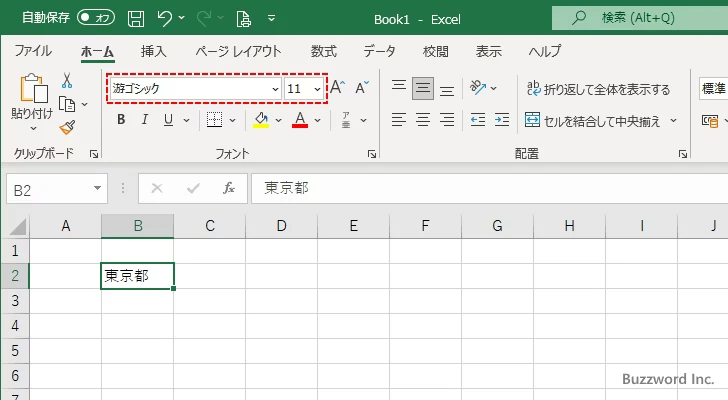Copy selection using Copy icon
This screenshot has width=728, height=400.
pyautogui.click(x=67, y=104)
